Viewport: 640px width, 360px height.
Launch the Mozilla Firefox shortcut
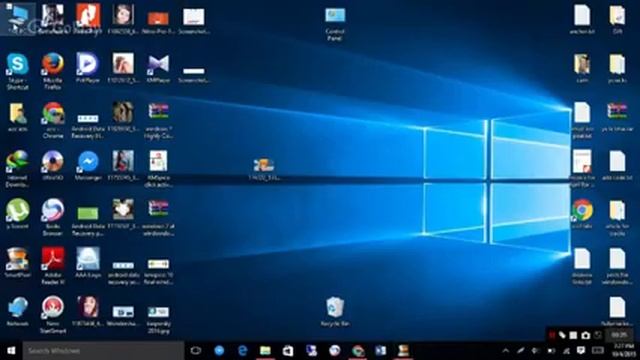pyautogui.click(x=53, y=71)
